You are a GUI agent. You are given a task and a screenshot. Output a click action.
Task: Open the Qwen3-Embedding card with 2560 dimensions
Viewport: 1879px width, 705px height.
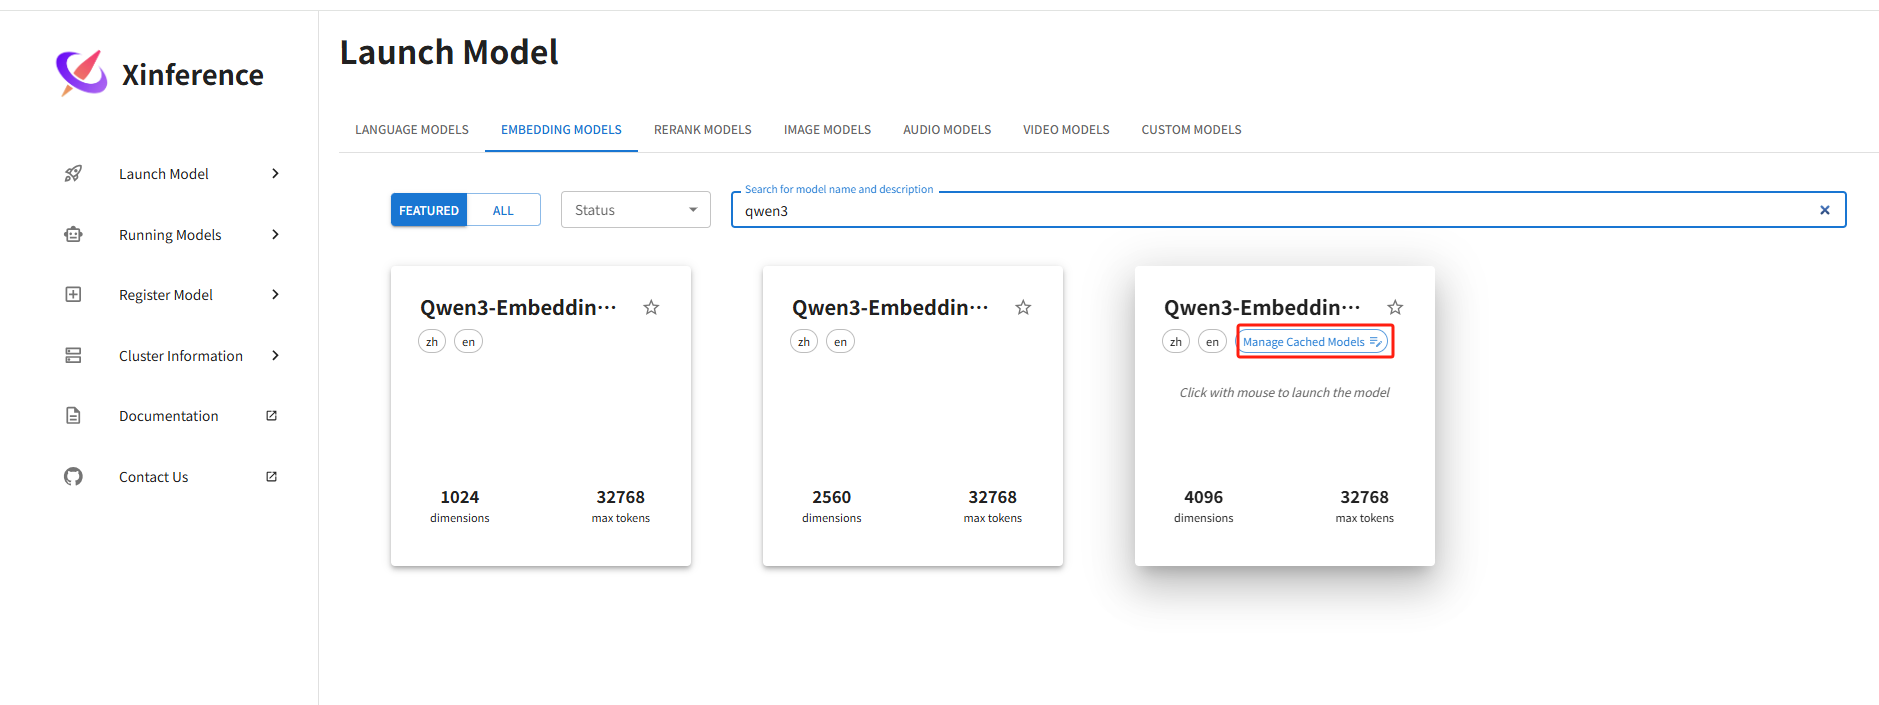pos(913,416)
